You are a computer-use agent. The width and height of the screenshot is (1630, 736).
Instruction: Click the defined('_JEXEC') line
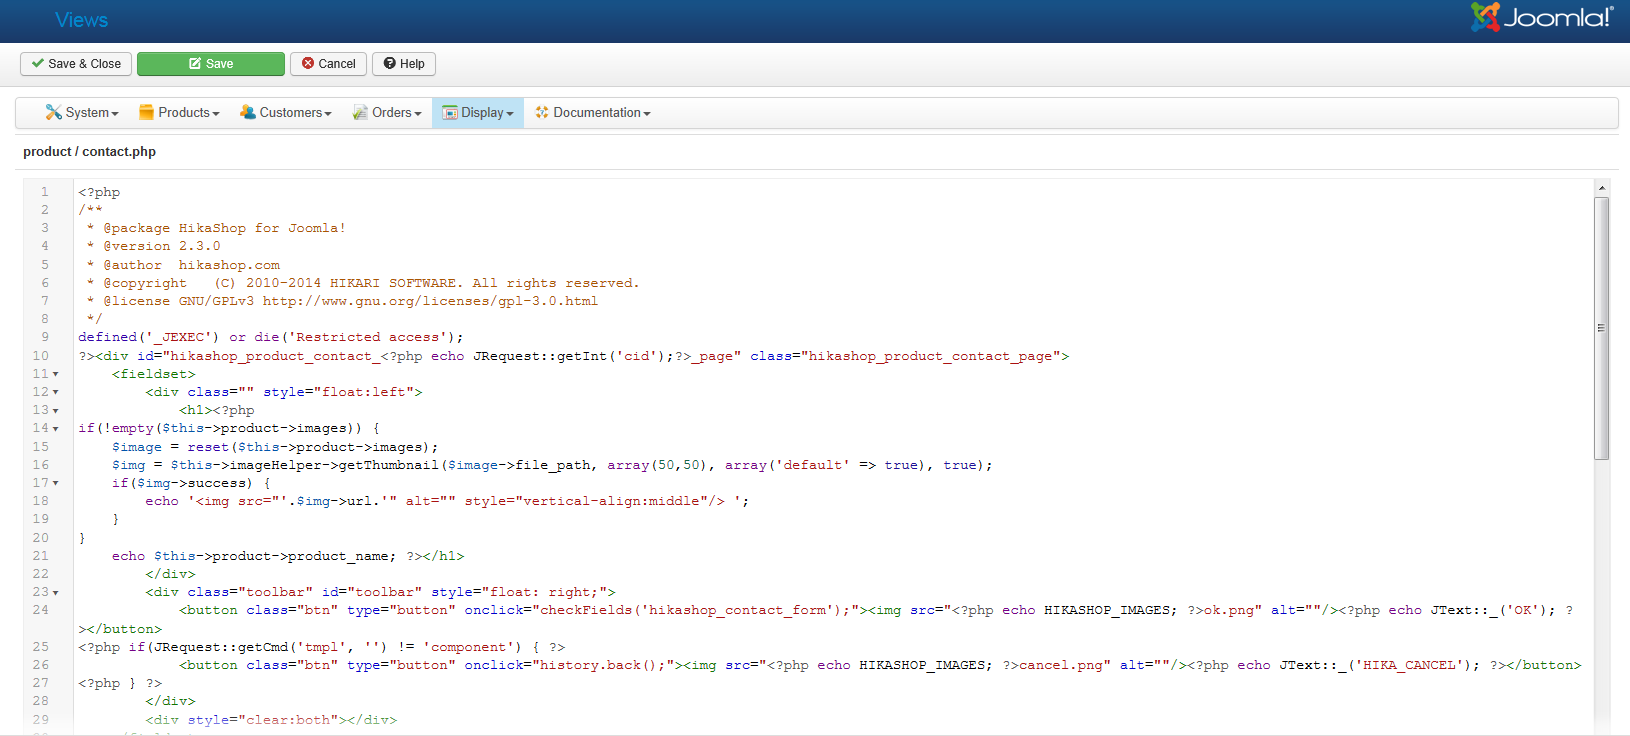click(271, 337)
